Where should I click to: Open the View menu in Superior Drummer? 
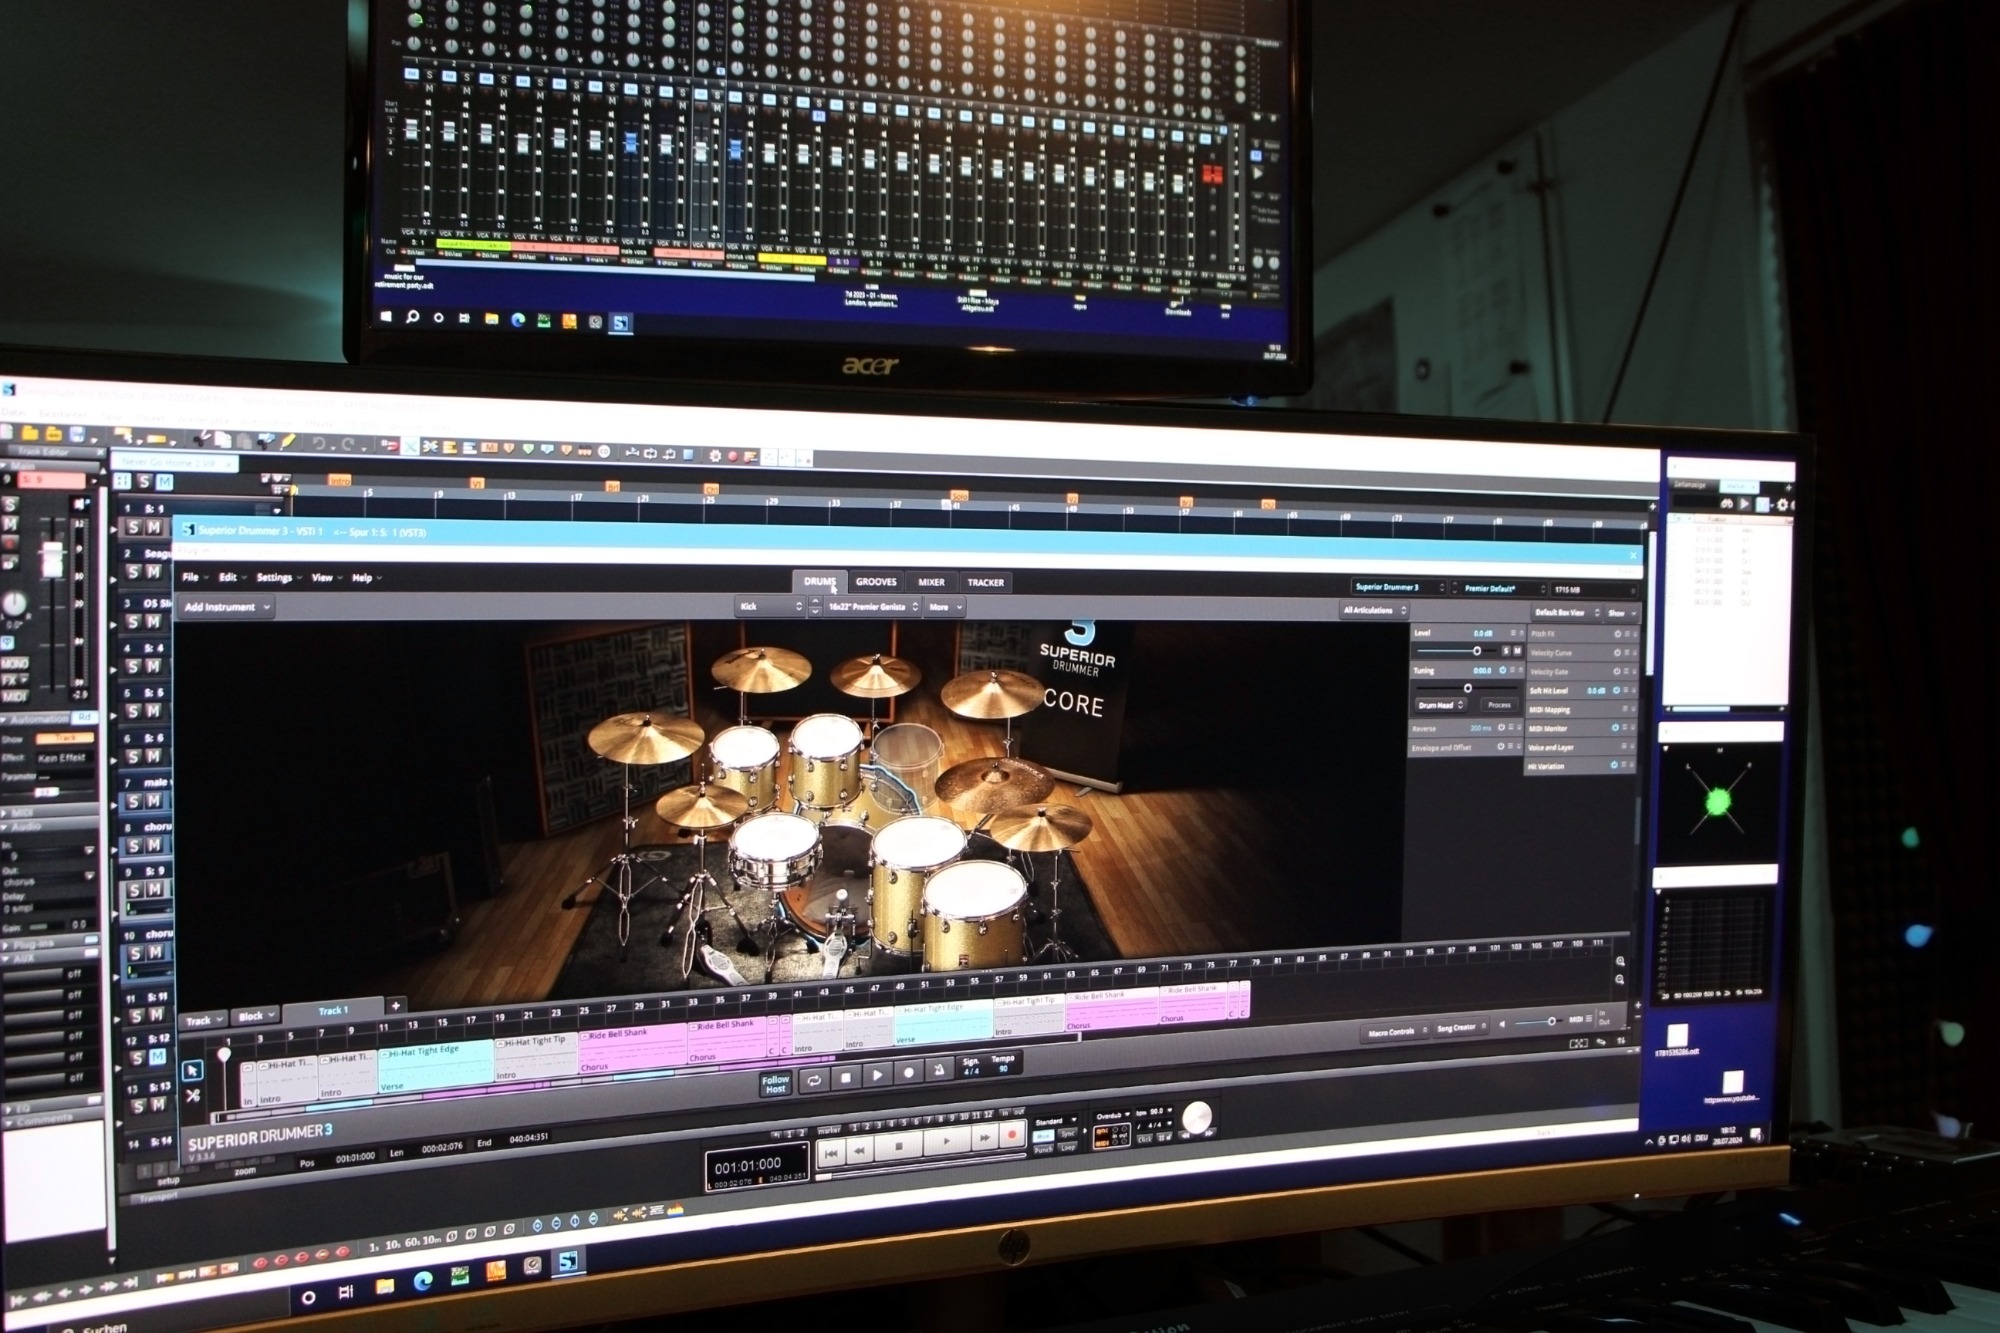325,578
